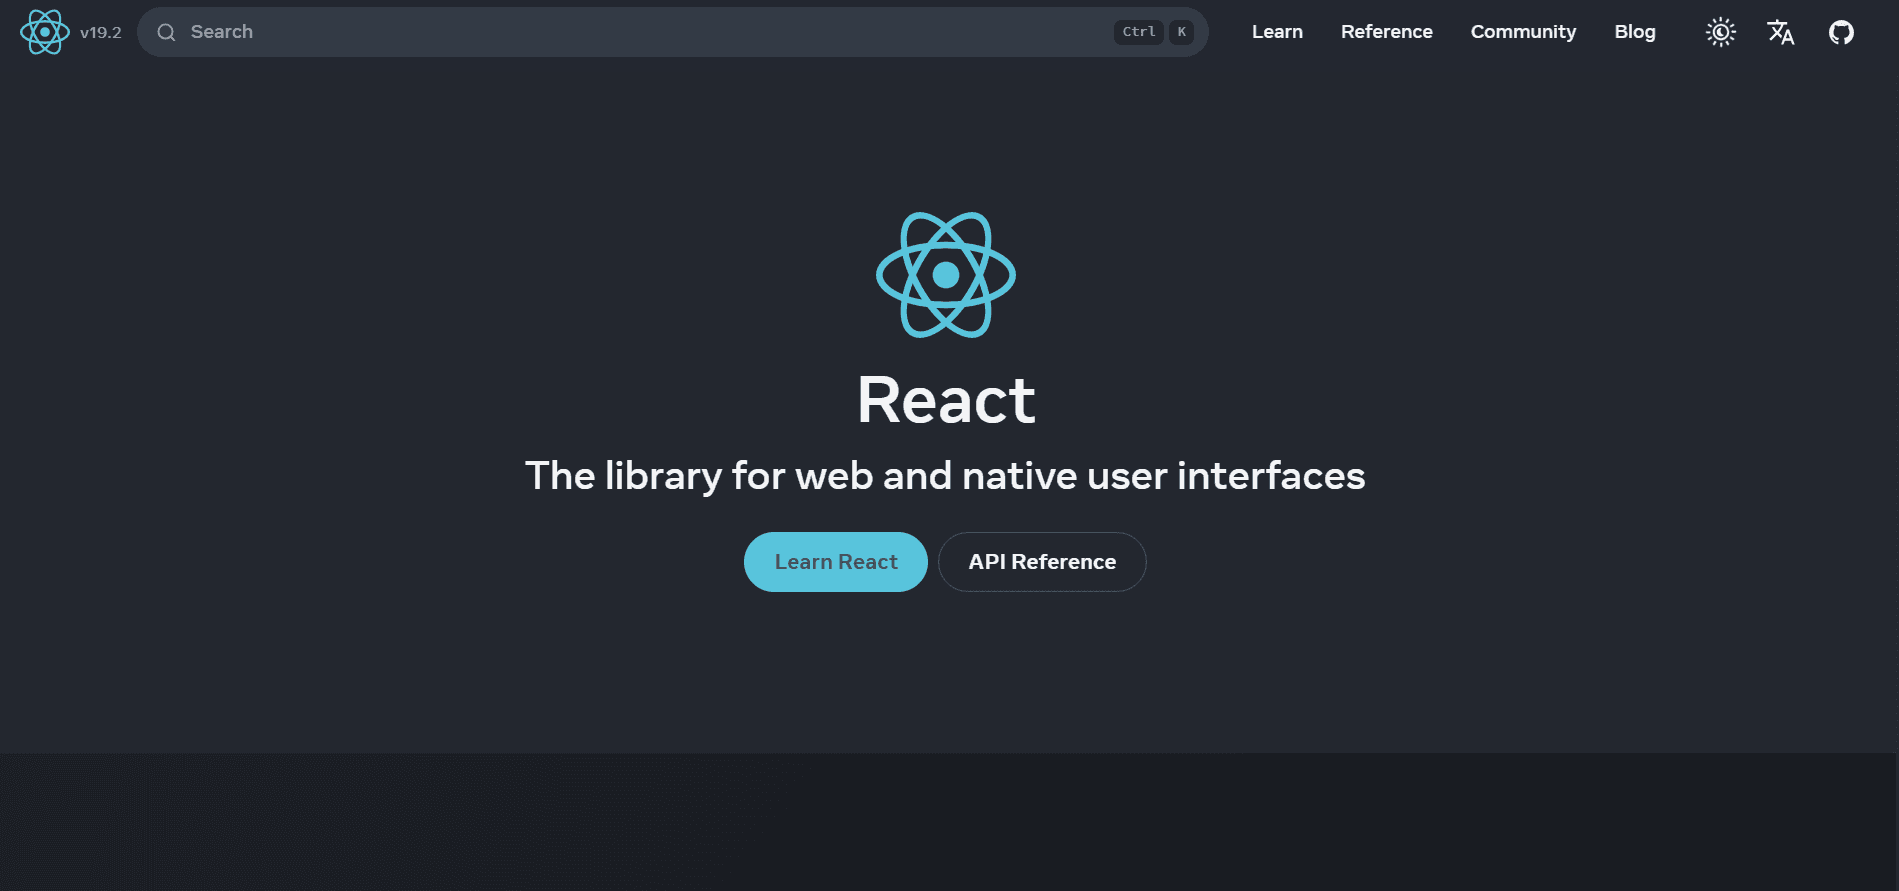Open the GitHub repository icon
The width and height of the screenshot is (1899, 891).
1841,32
